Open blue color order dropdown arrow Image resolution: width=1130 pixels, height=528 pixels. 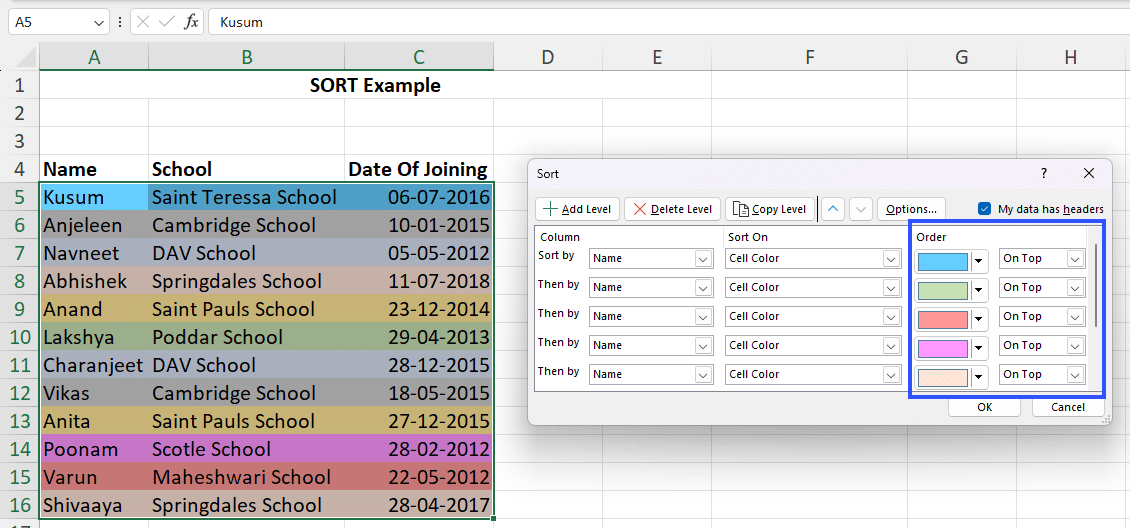[979, 260]
